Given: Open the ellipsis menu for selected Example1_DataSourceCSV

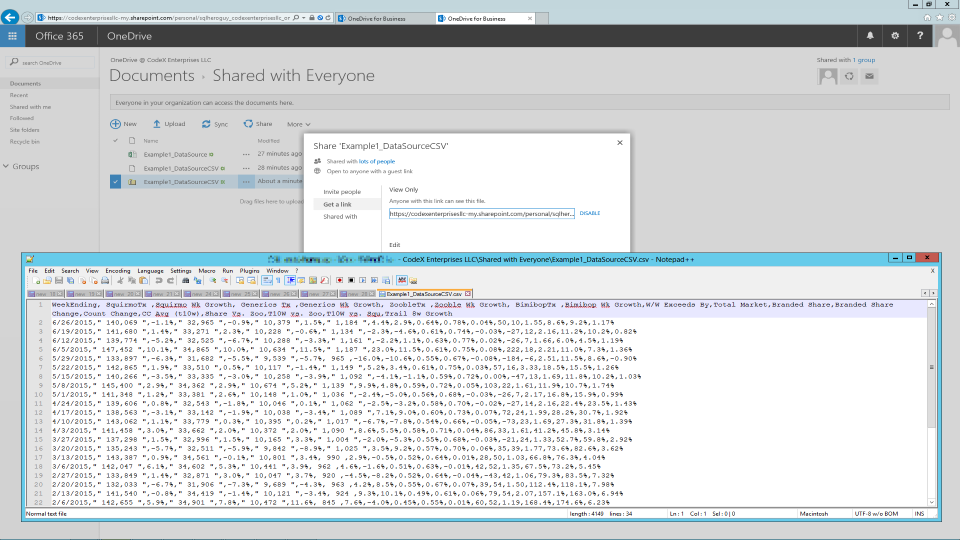Looking at the screenshot, I should [x=246, y=182].
